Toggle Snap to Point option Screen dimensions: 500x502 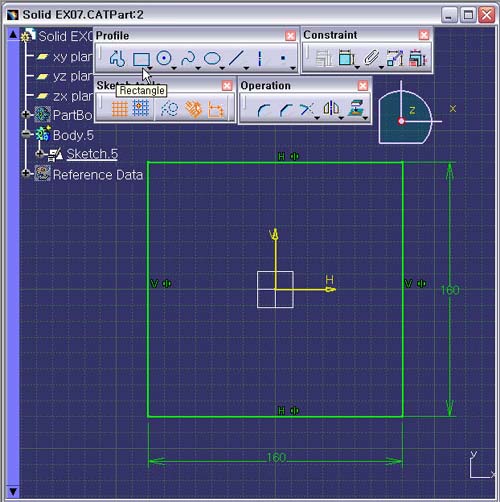141,109
